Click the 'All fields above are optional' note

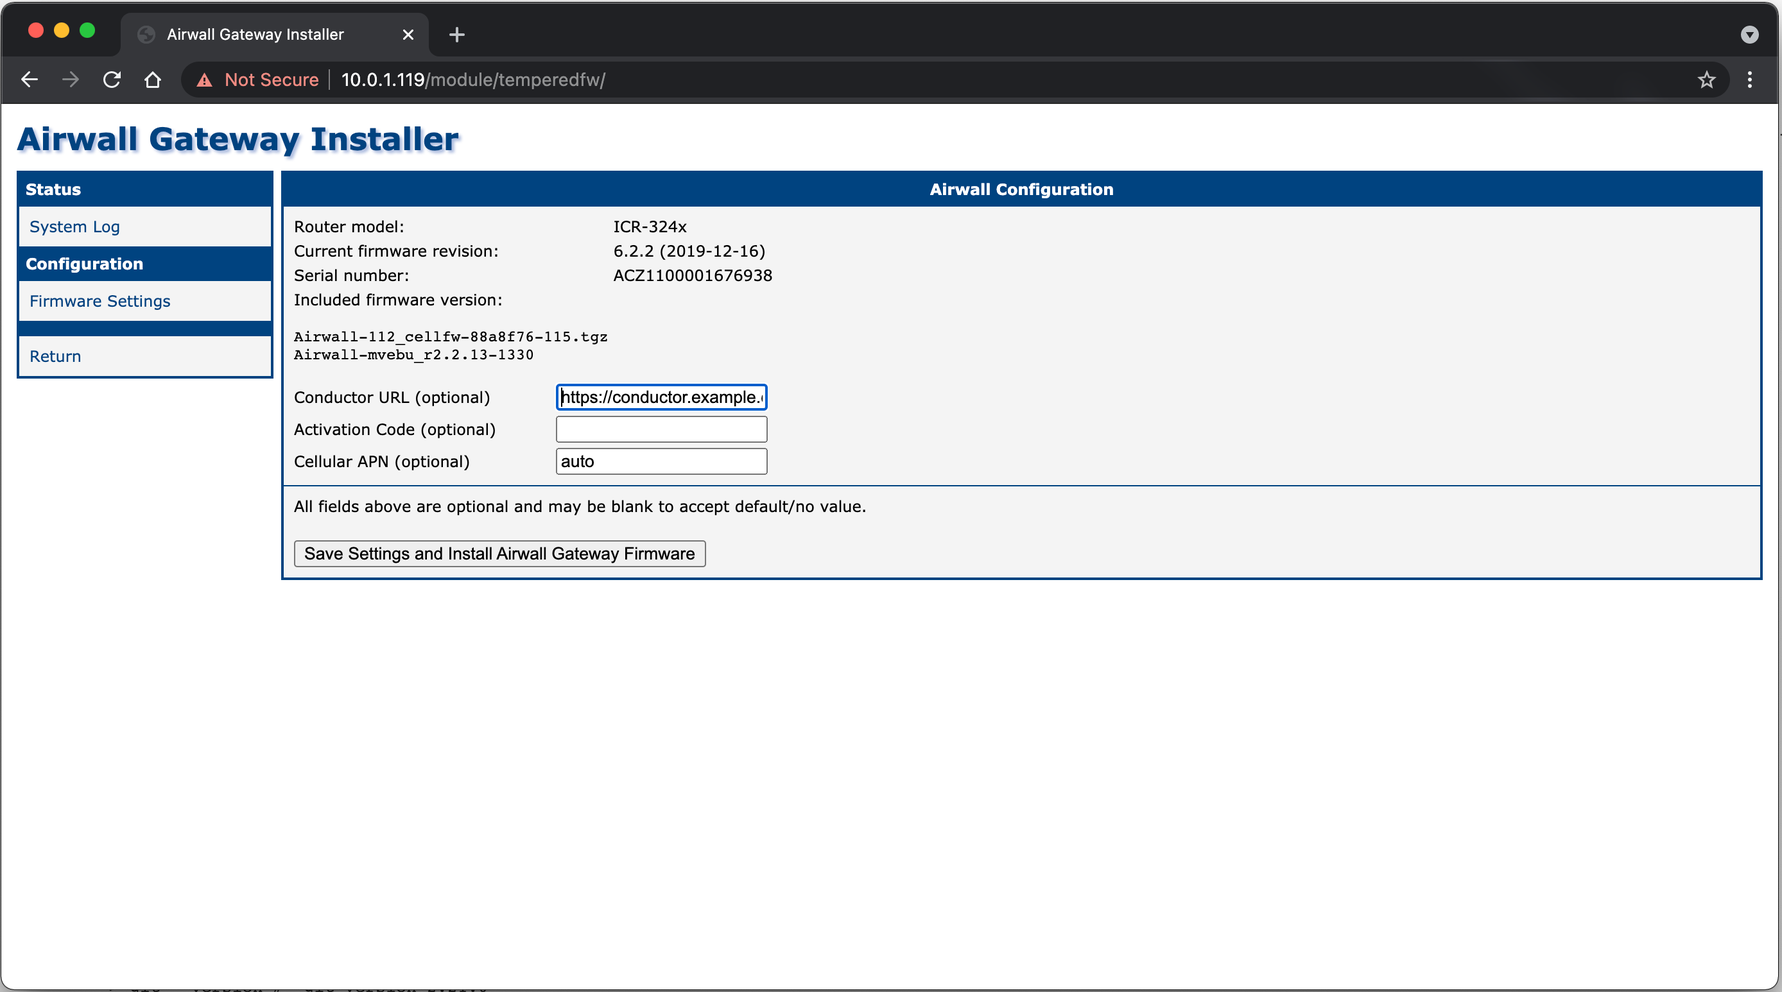point(580,506)
